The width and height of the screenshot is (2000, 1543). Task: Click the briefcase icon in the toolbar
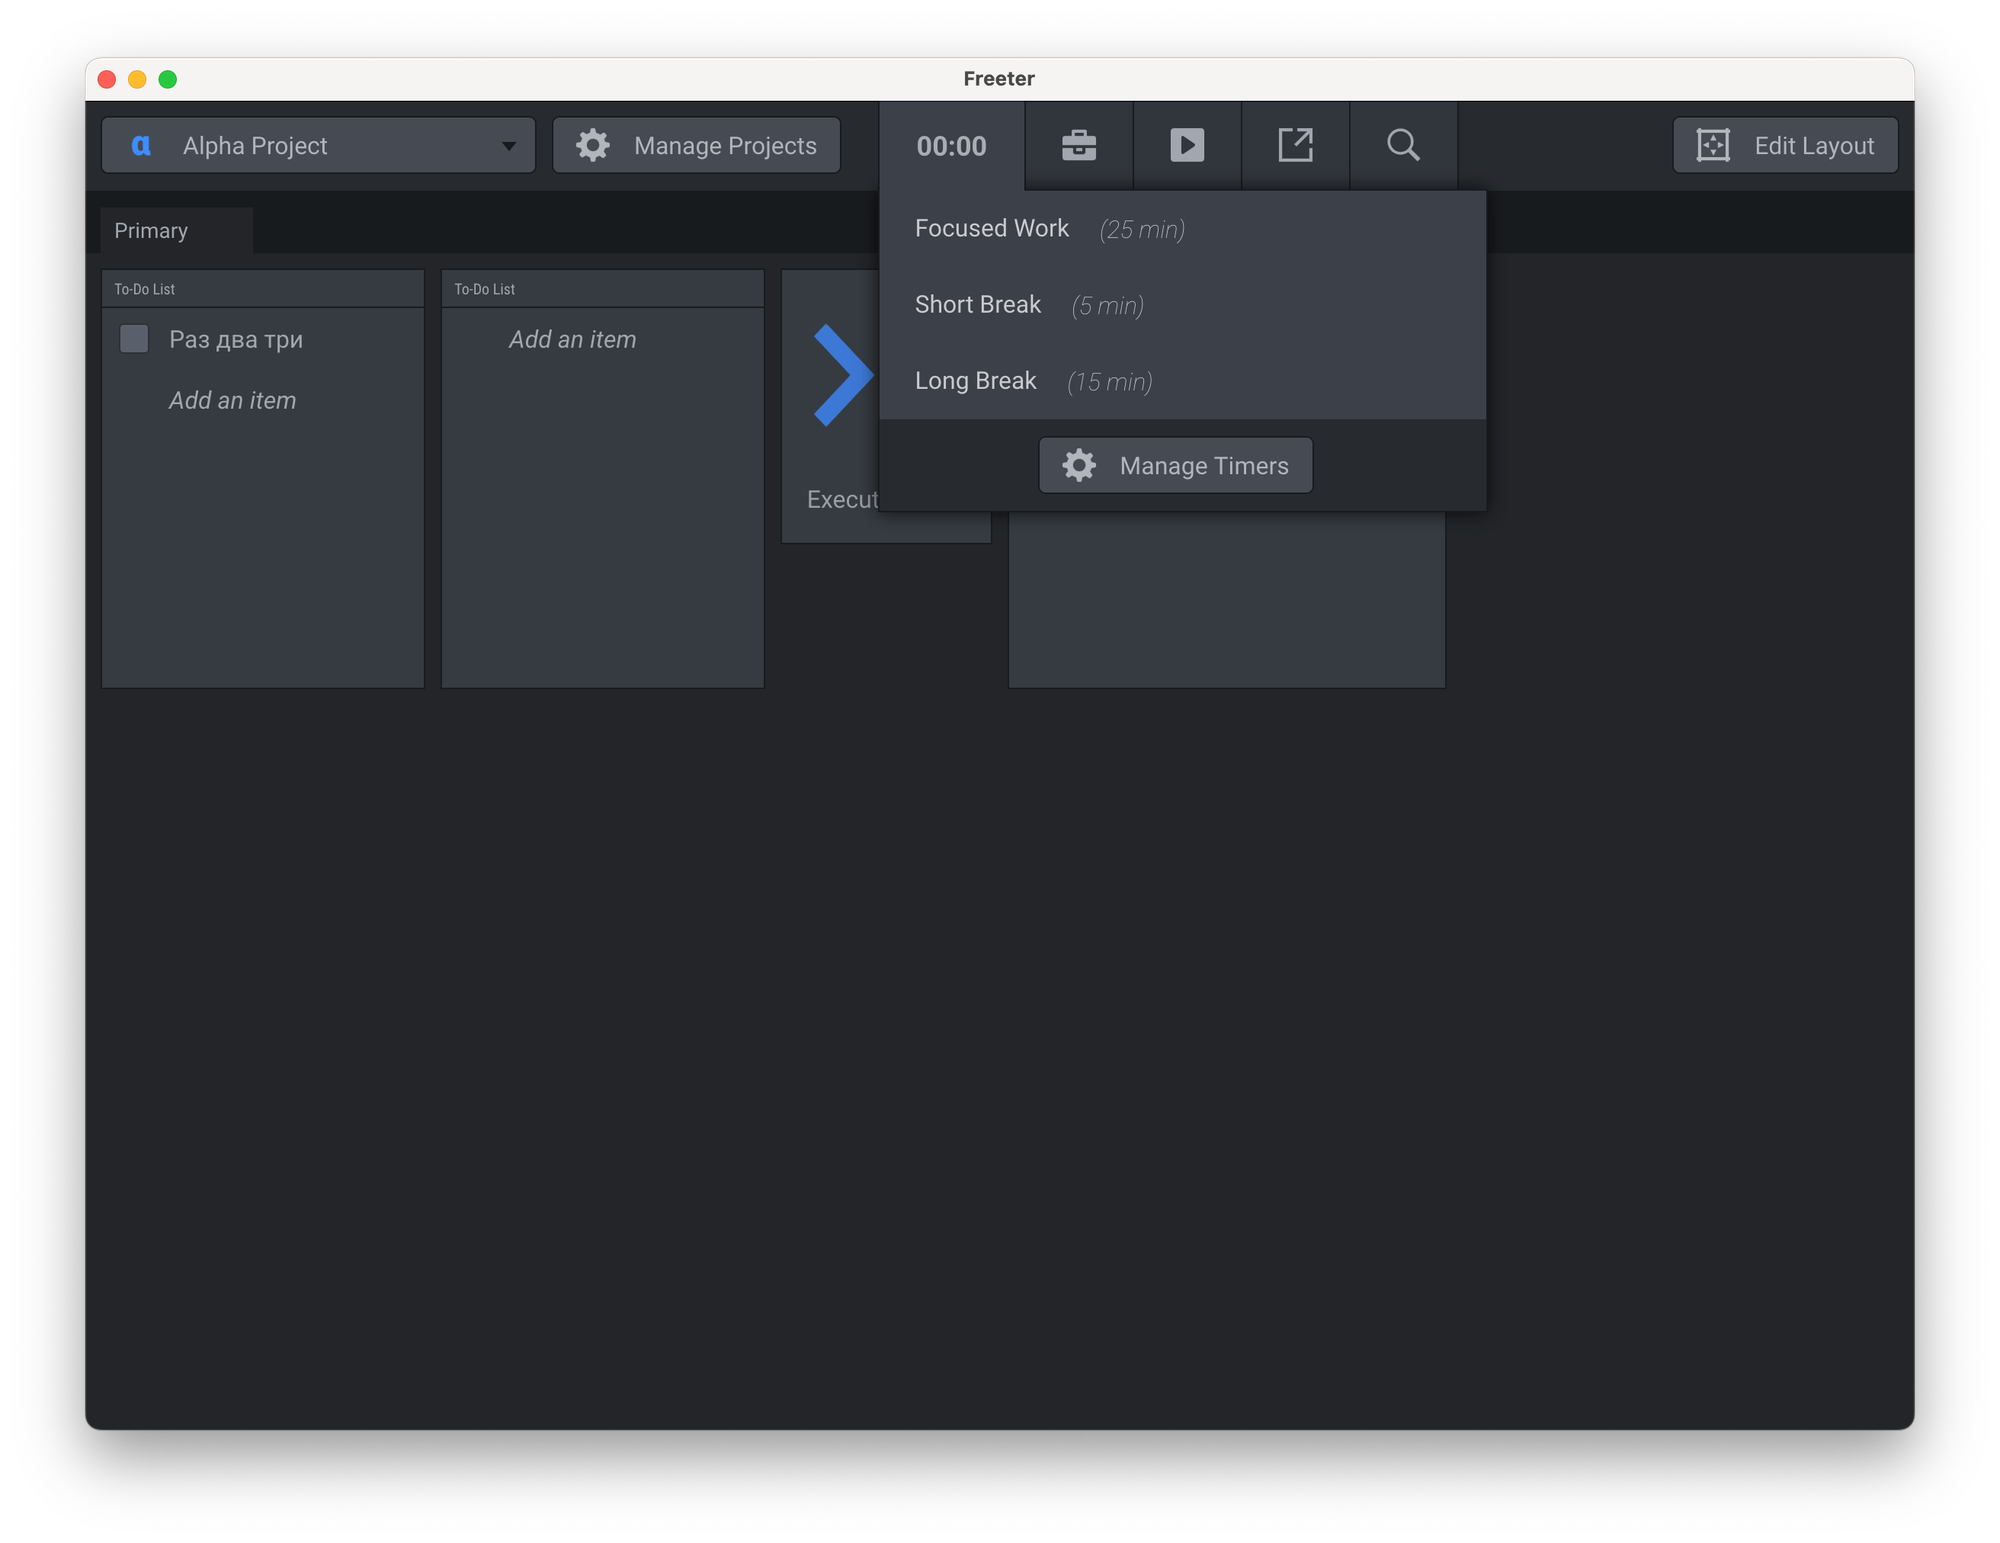(x=1078, y=146)
